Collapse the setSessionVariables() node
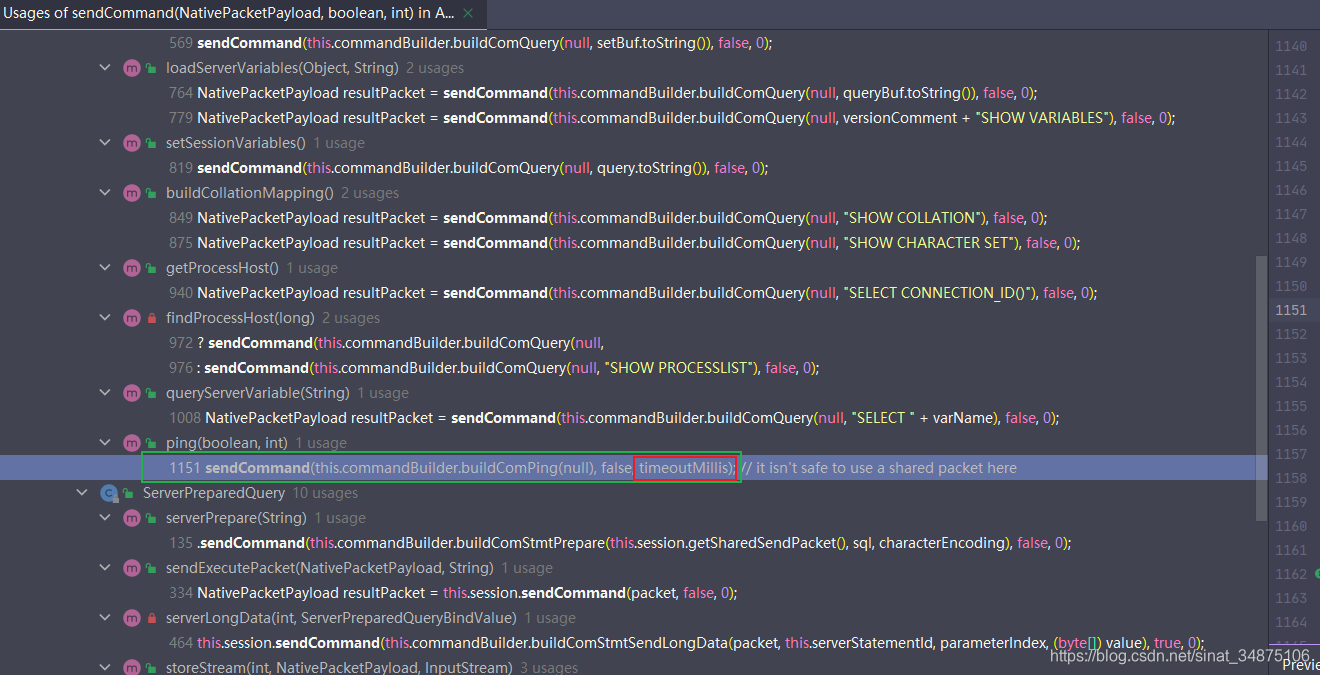Image resolution: width=1320 pixels, height=675 pixels. (105, 143)
